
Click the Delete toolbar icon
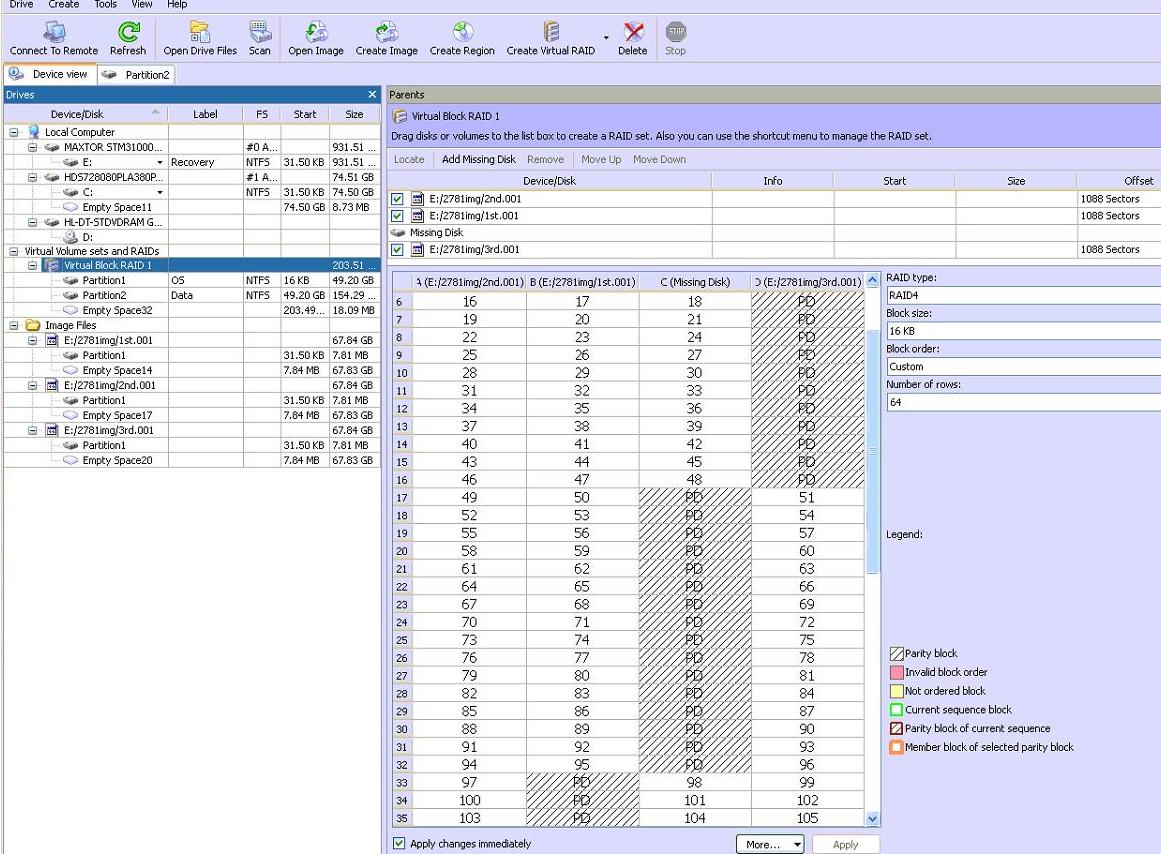pos(632,34)
